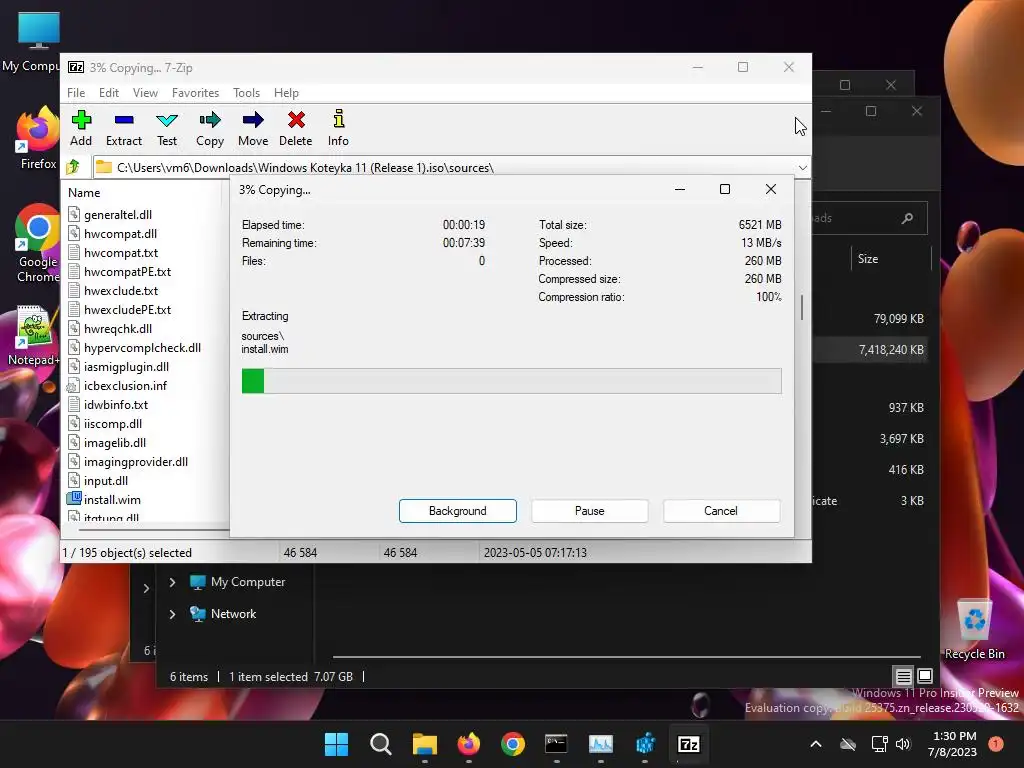Click the Delete toolbar icon
This screenshot has width=1024, height=768.
[x=296, y=128]
